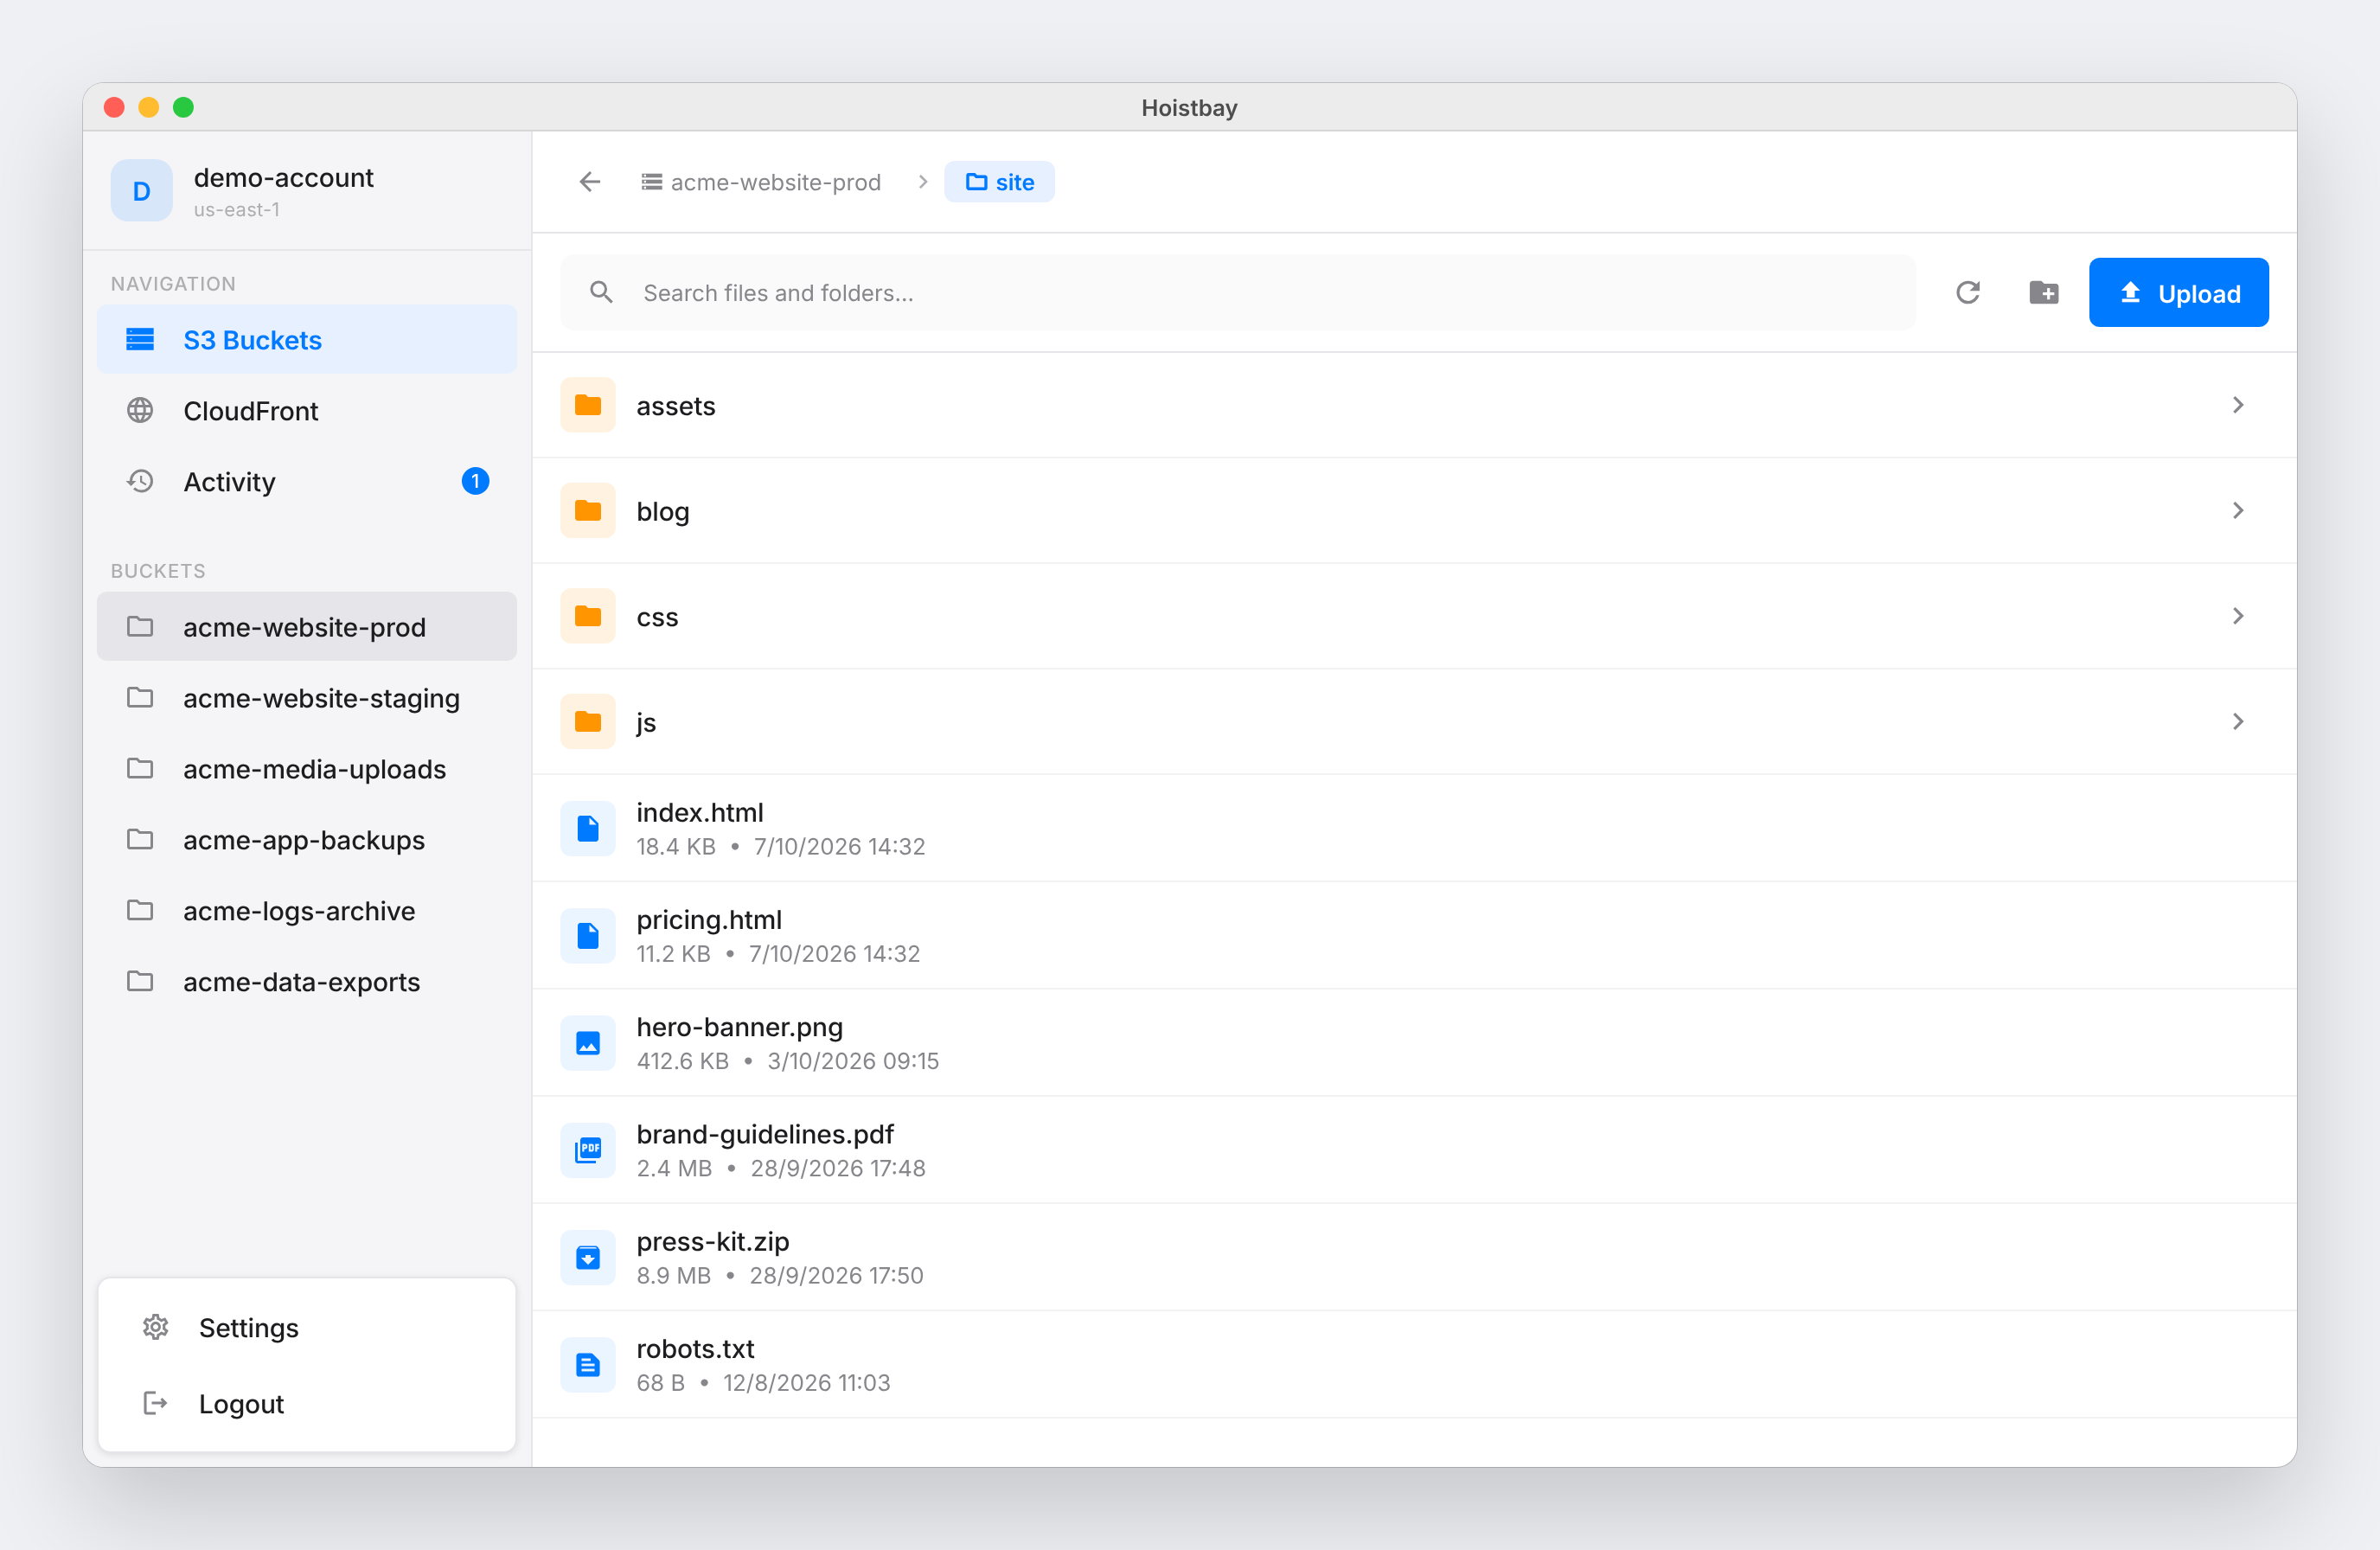Open CloudFront navigation item
The image size is (2380, 1550).
point(307,411)
